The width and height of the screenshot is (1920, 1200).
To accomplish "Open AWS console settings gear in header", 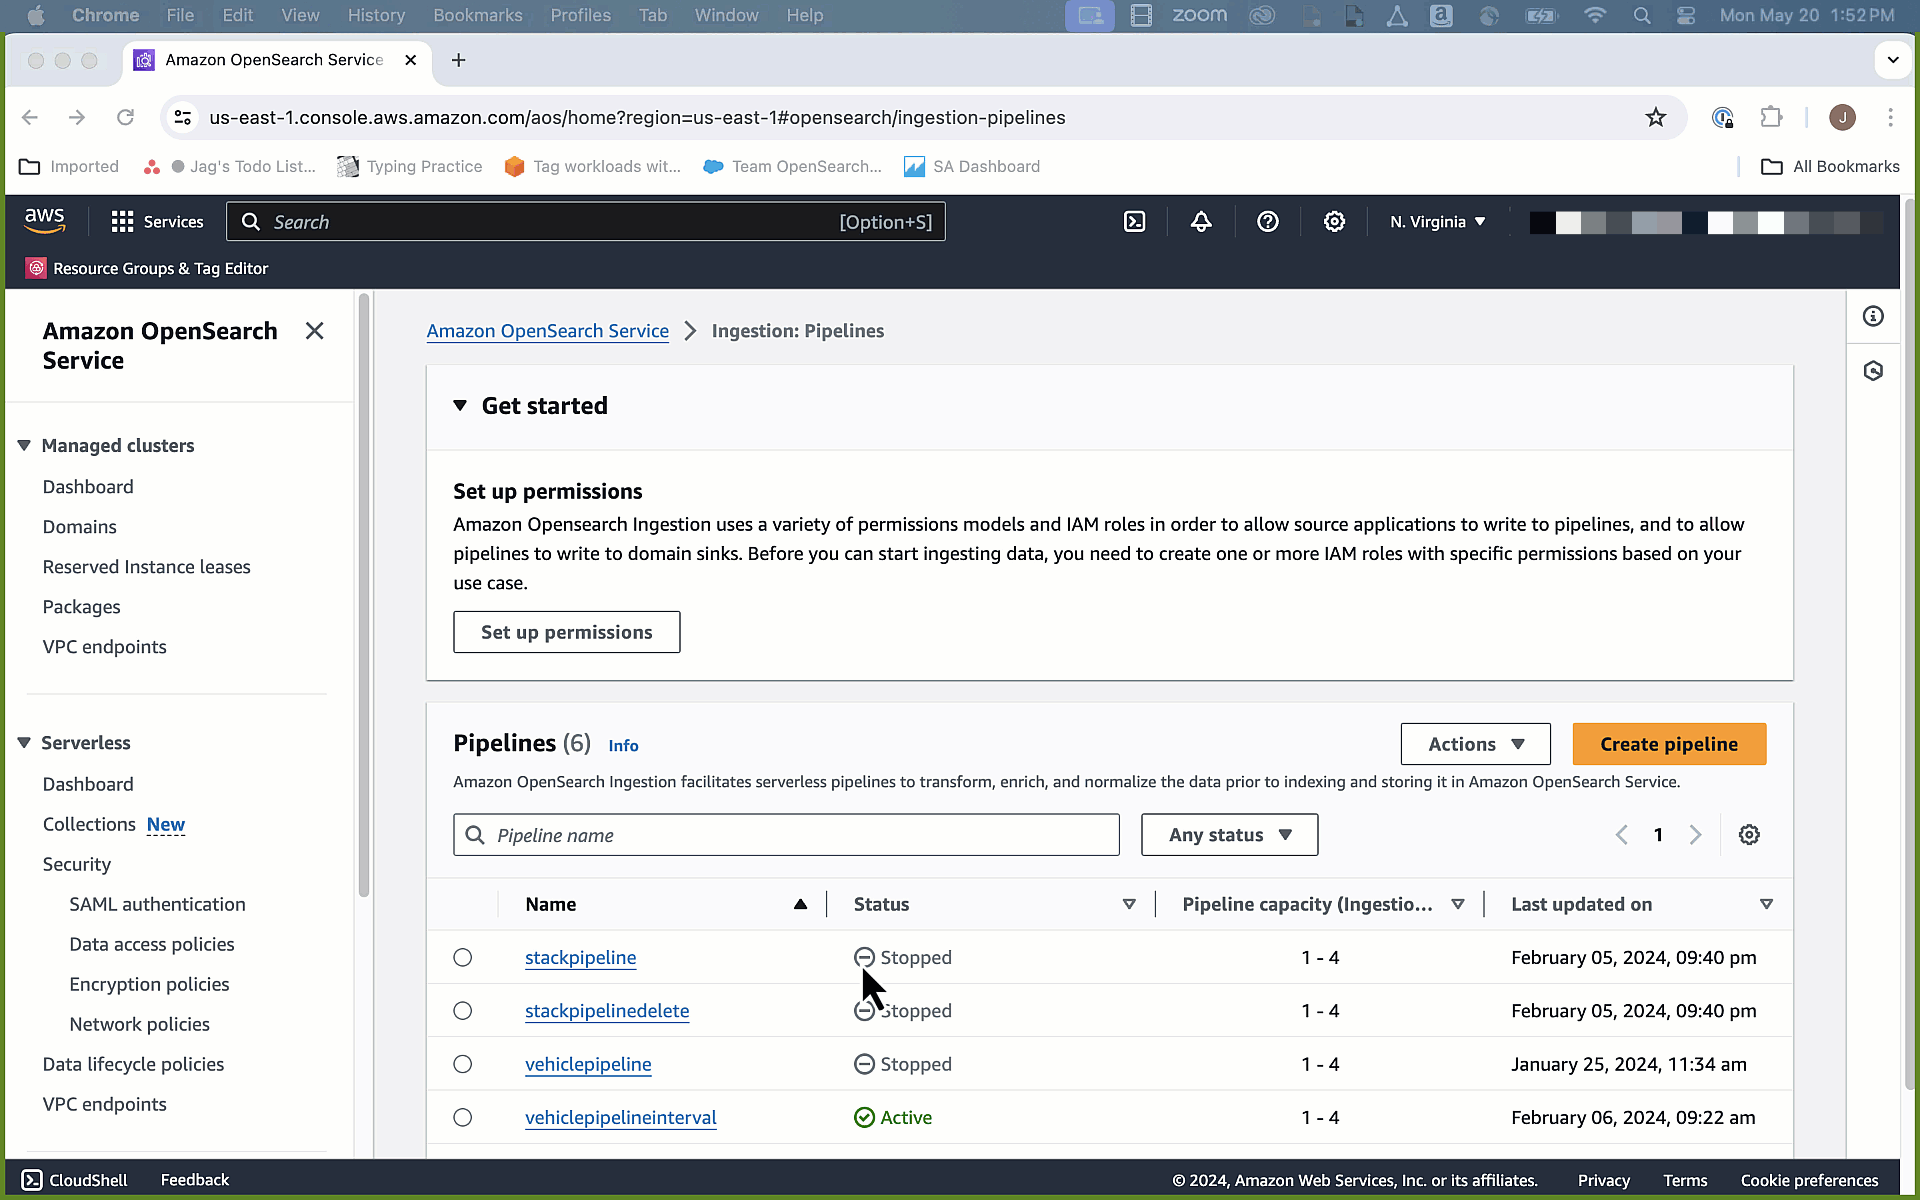I will point(1334,222).
